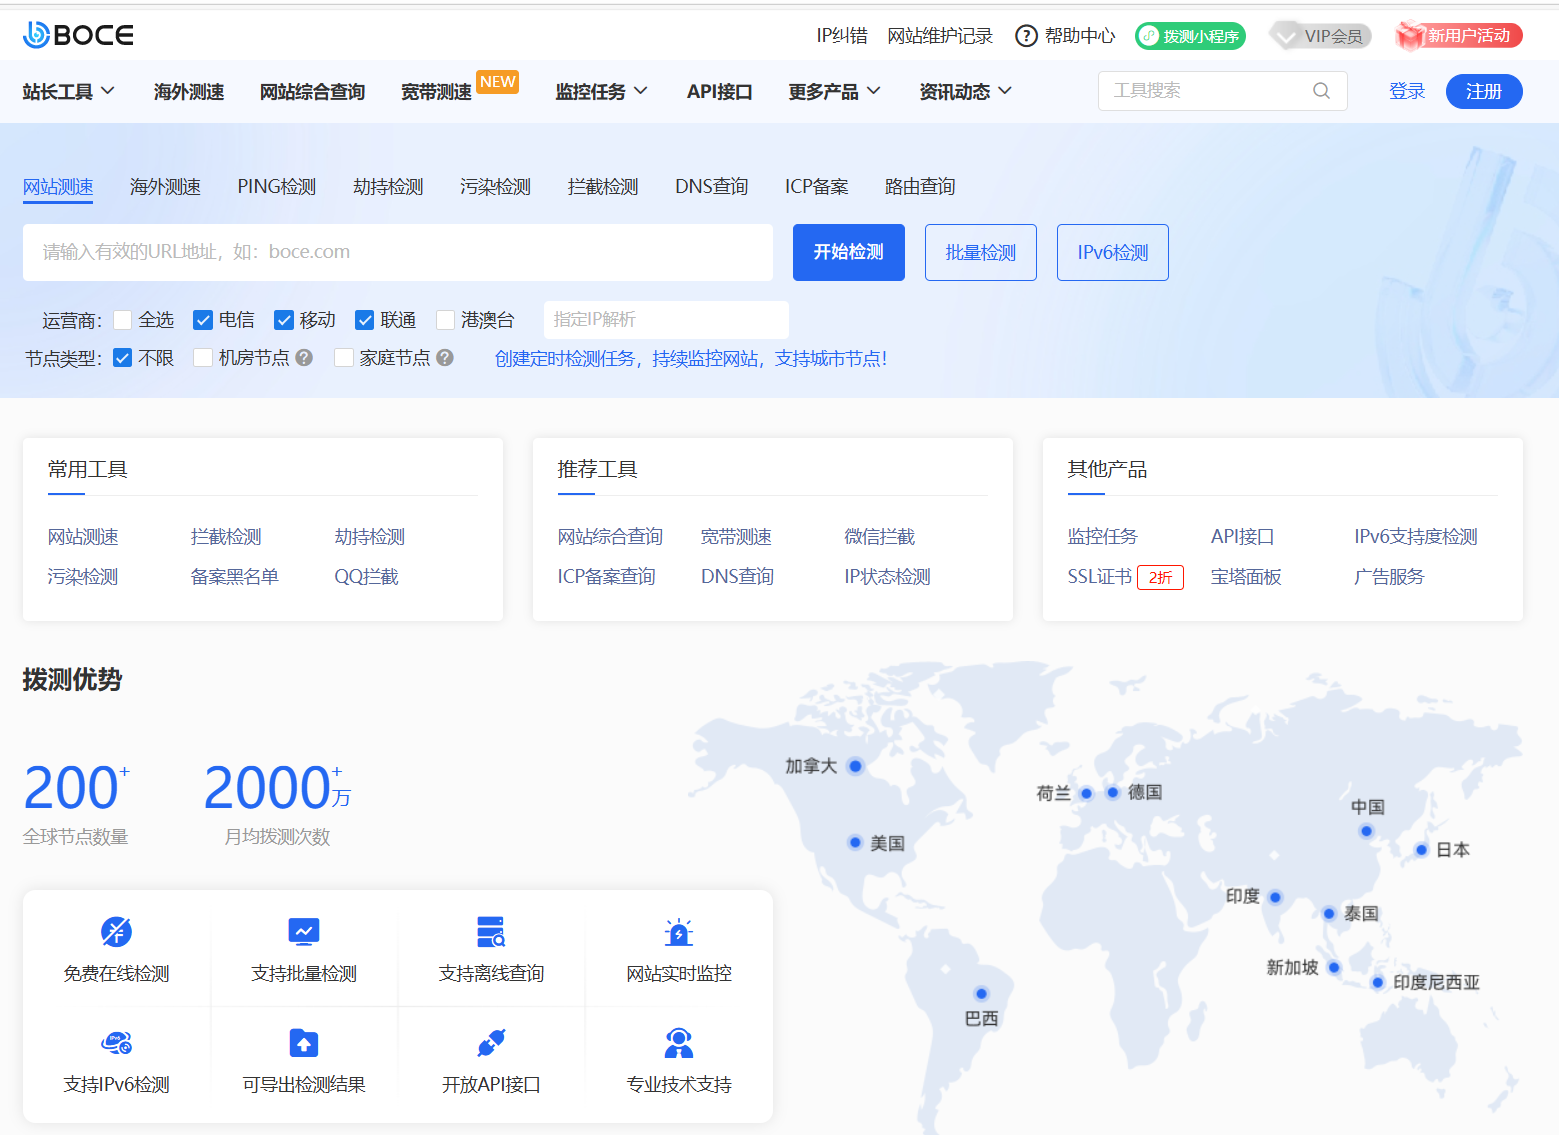1559x1135 pixels.
Task: Open 帮助中心 via the question mark icon
Action: tap(1026, 35)
